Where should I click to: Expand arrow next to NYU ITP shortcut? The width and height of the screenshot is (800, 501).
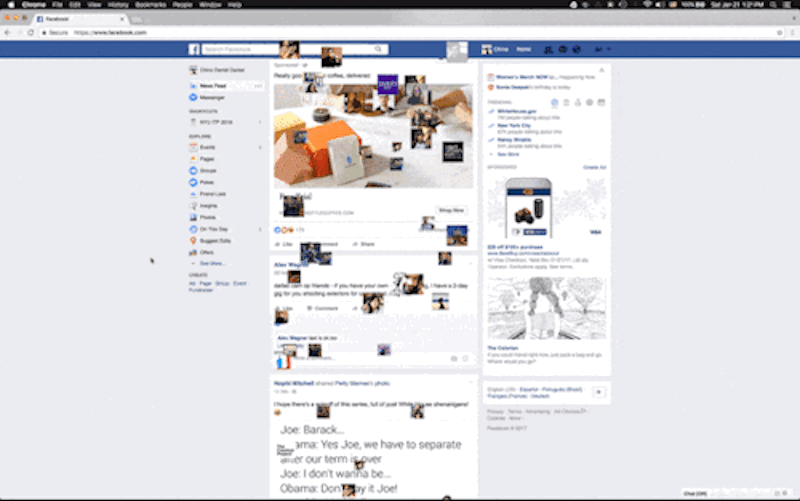(260, 122)
